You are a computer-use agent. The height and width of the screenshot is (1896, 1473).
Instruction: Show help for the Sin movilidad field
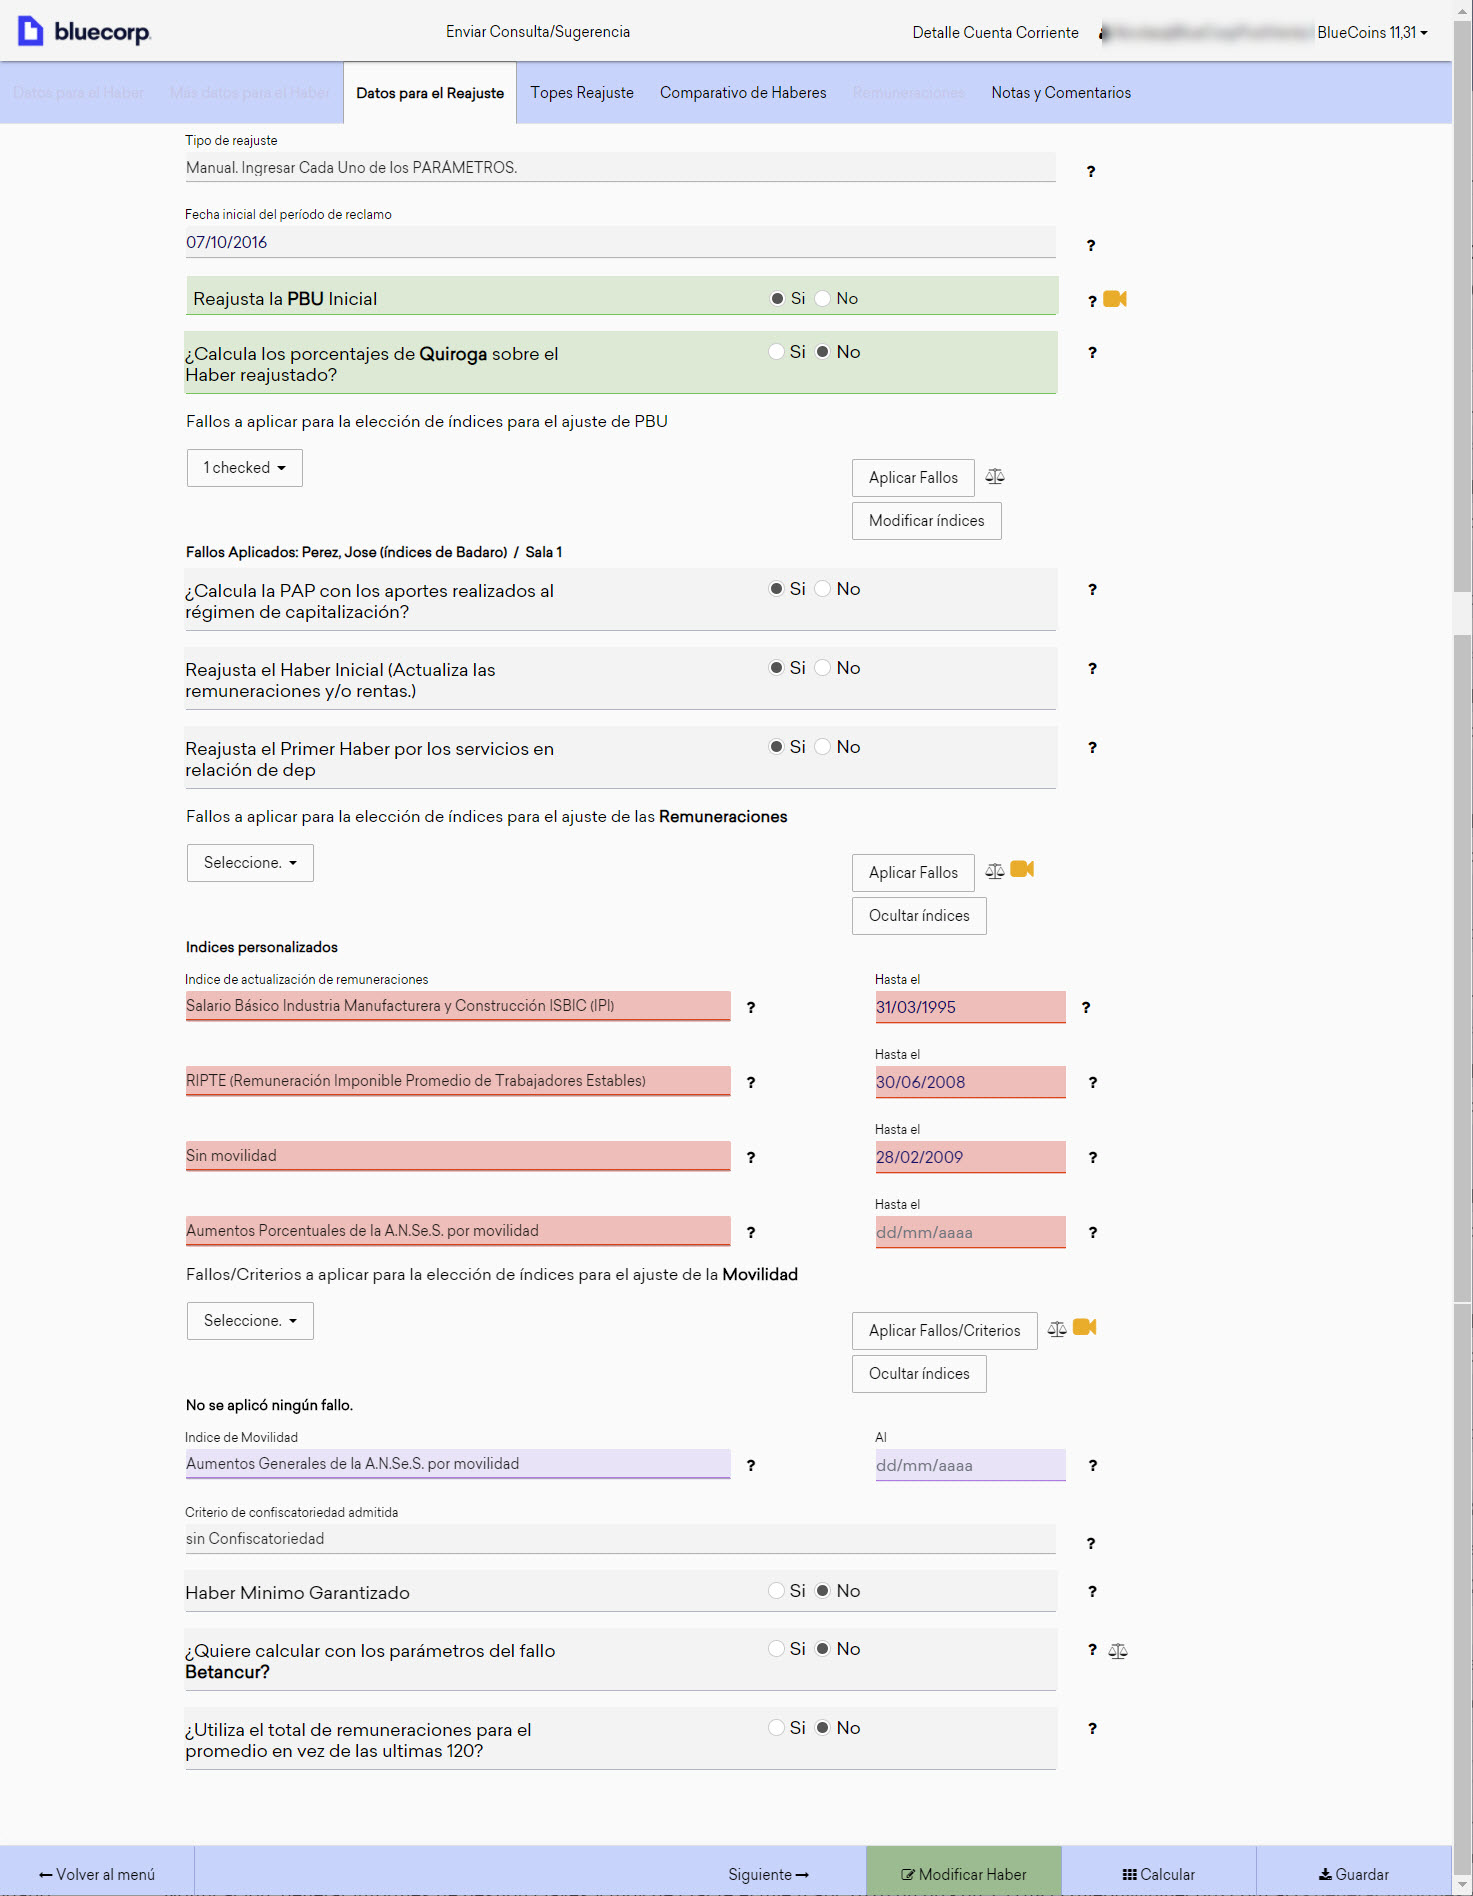click(x=751, y=1158)
